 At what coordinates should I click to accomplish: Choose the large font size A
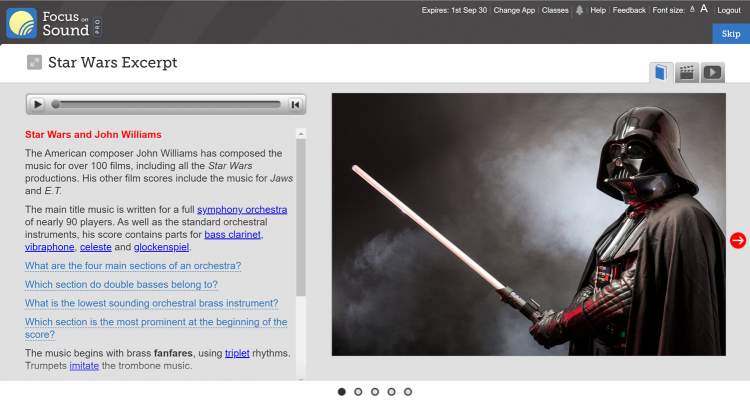pos(704,9)
